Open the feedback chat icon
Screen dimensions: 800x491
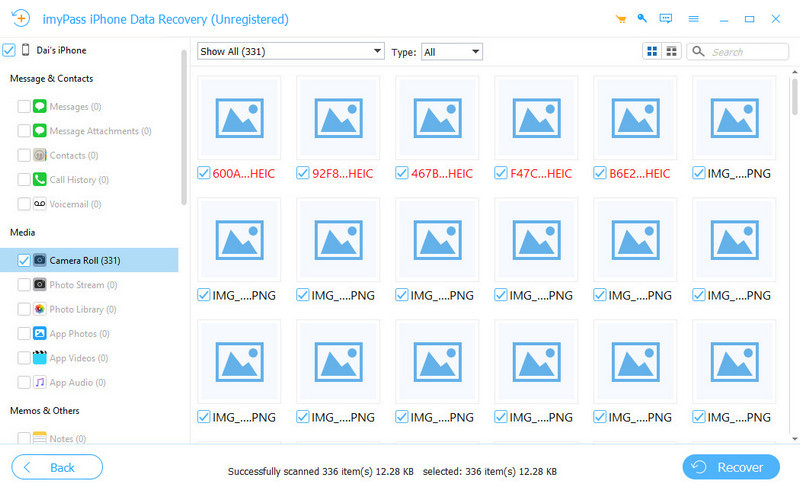coord(666,19)
